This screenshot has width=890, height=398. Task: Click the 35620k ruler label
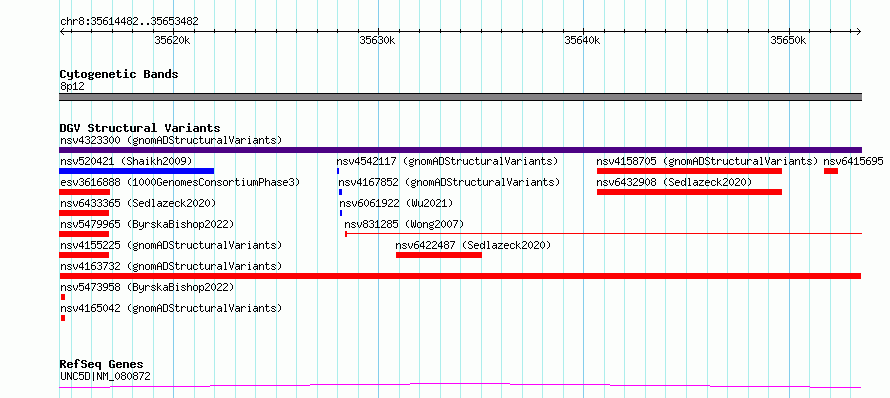coord(173,41)
